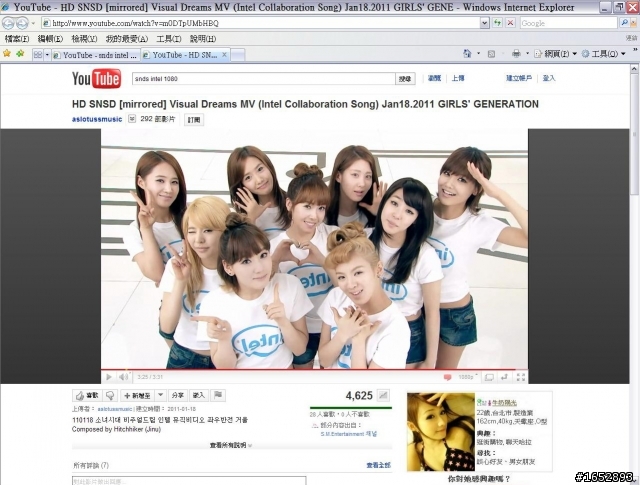The width and height of the screenshot is (640, 485).
Task: Click in the browser address bar
Action: click(x=261, y=23)
